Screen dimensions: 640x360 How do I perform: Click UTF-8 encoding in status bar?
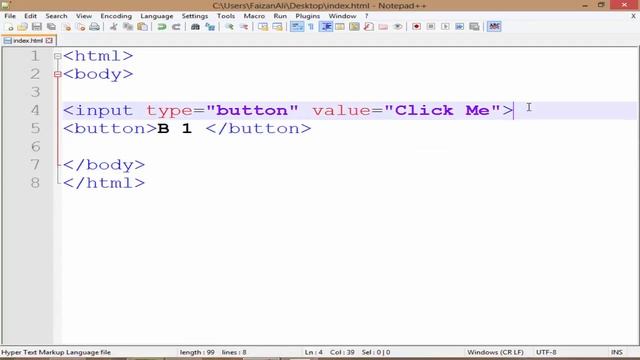tap(546, 352)
